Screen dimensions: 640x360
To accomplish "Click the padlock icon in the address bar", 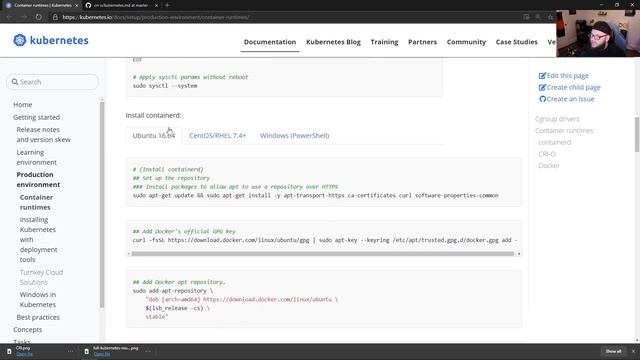I will (x=55, y=17).
